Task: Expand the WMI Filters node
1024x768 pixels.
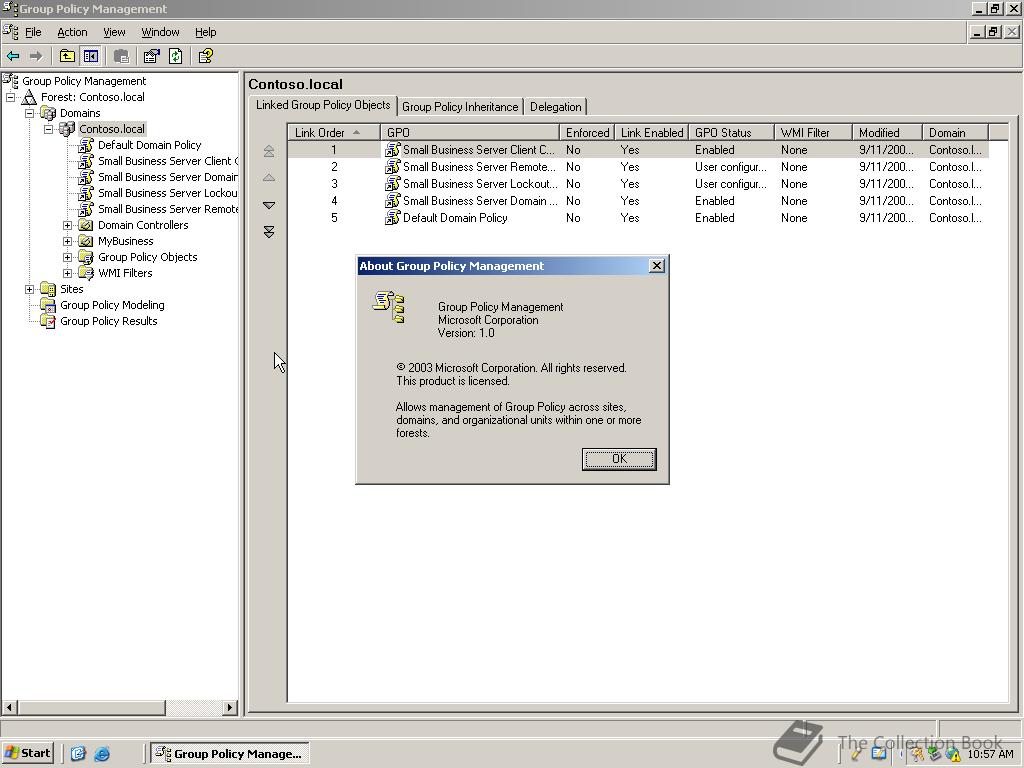Action: [67, 273]
